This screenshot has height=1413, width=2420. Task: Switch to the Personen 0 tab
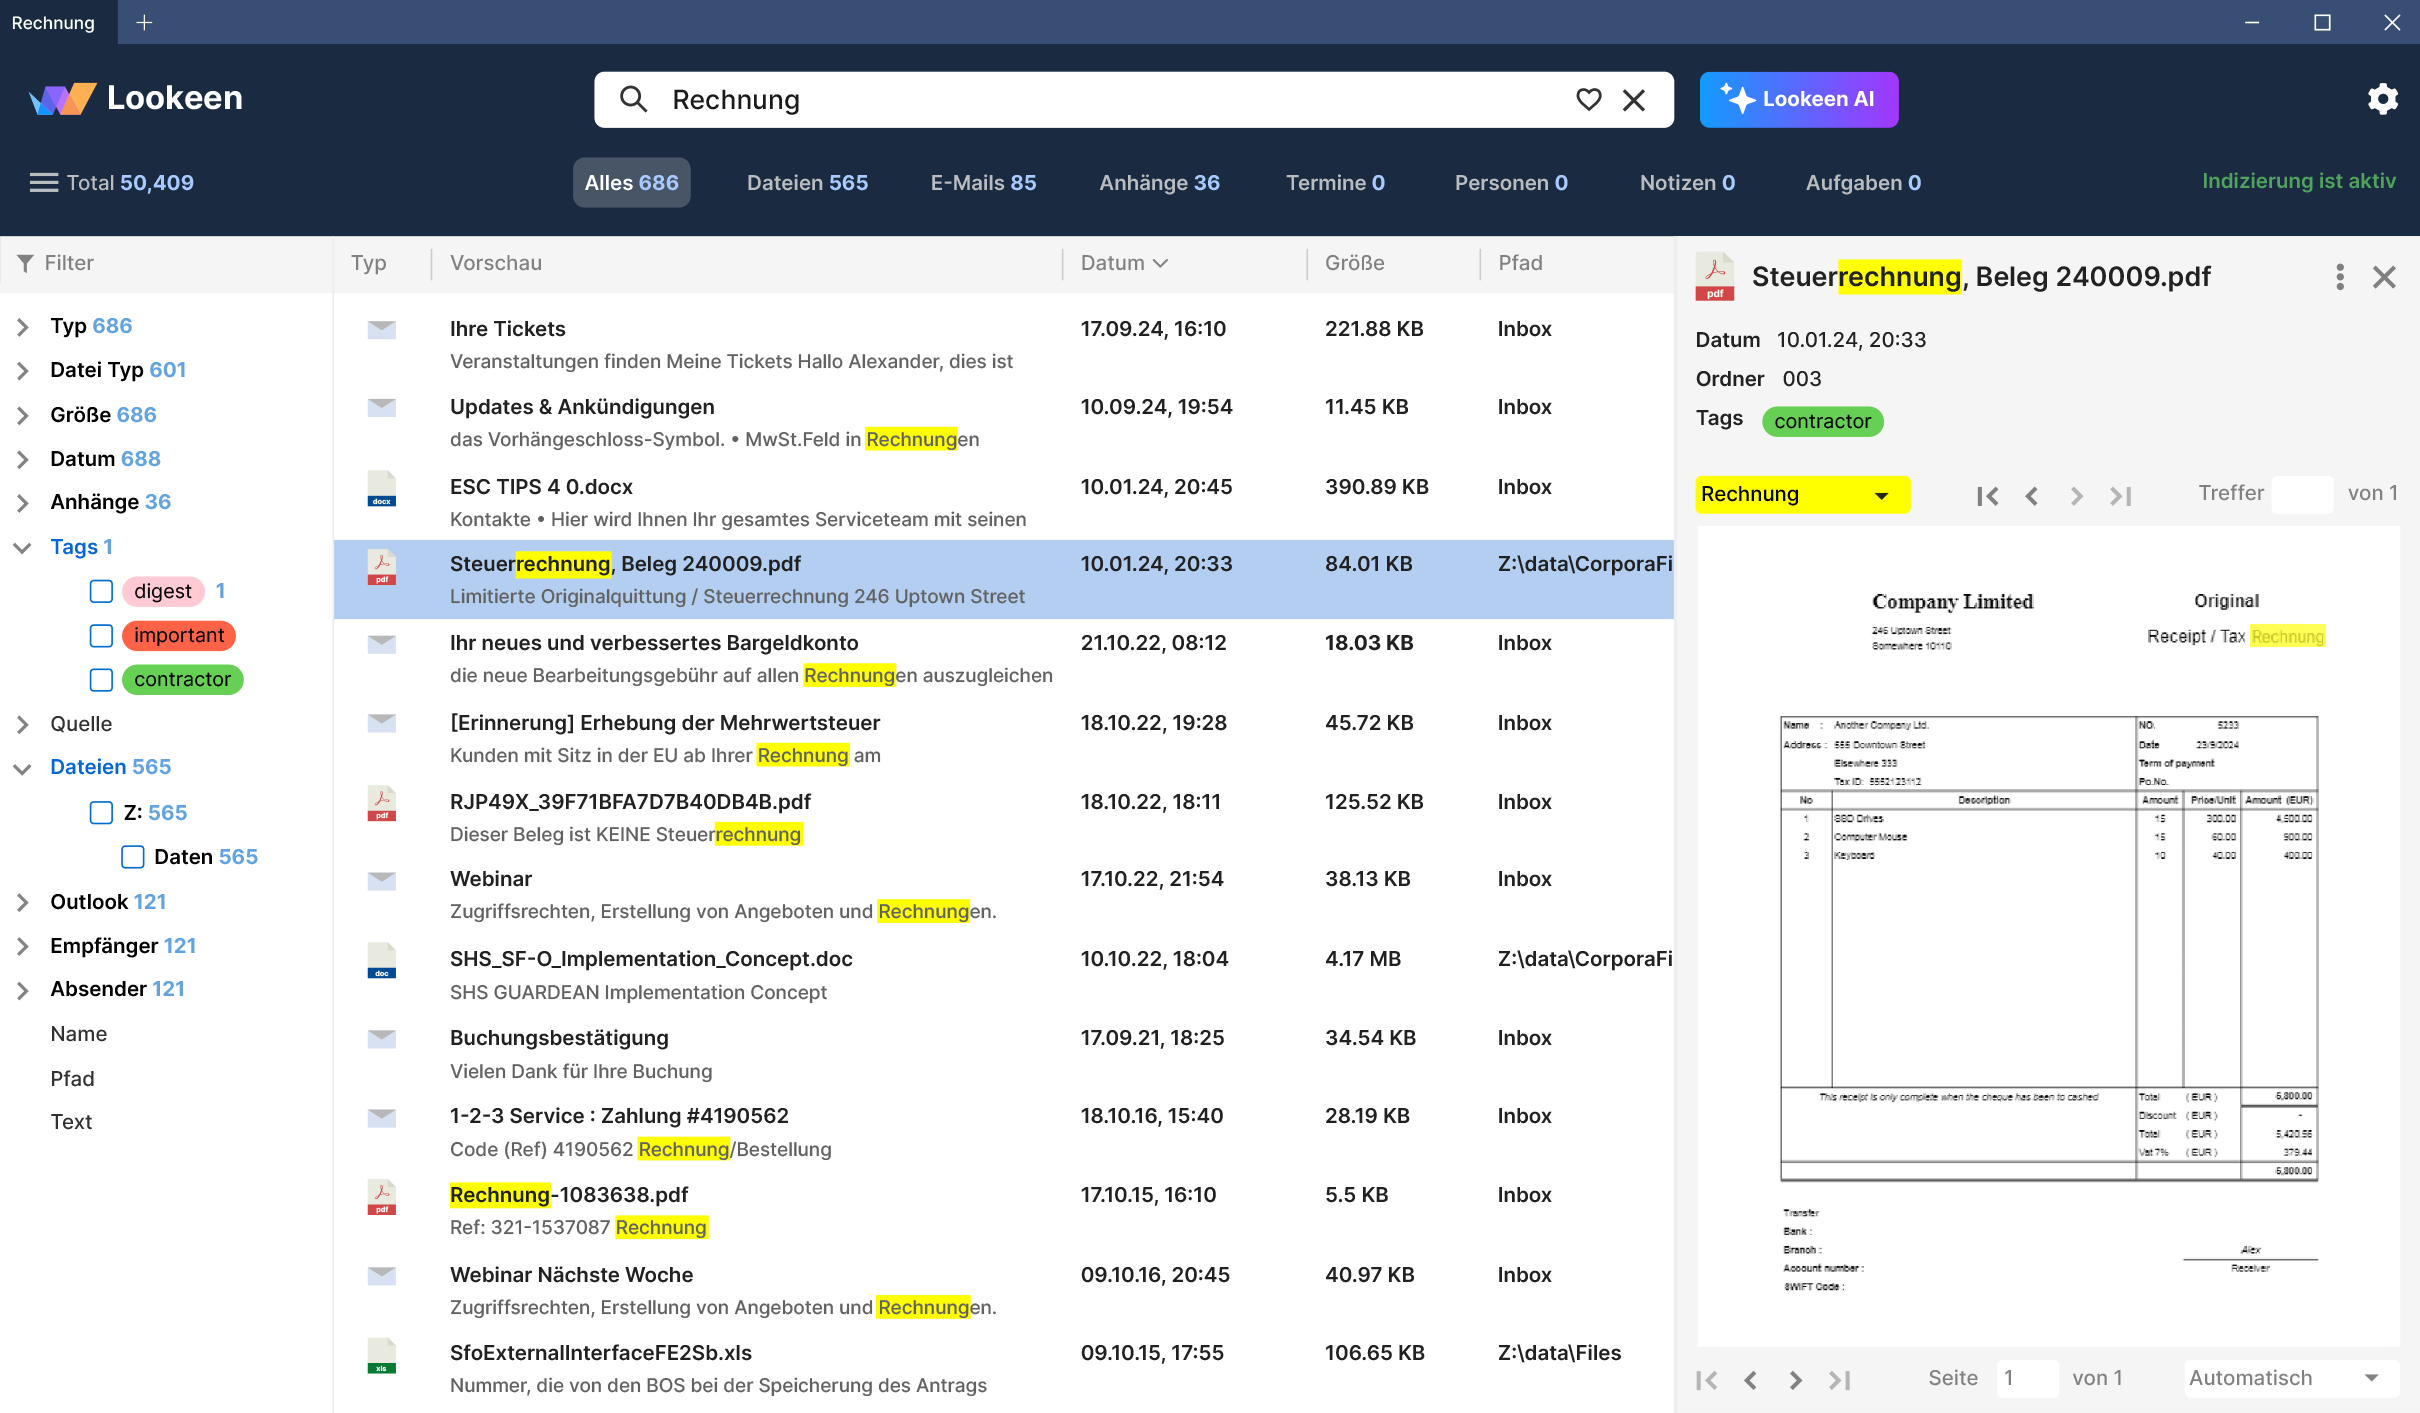[1511, 182]
